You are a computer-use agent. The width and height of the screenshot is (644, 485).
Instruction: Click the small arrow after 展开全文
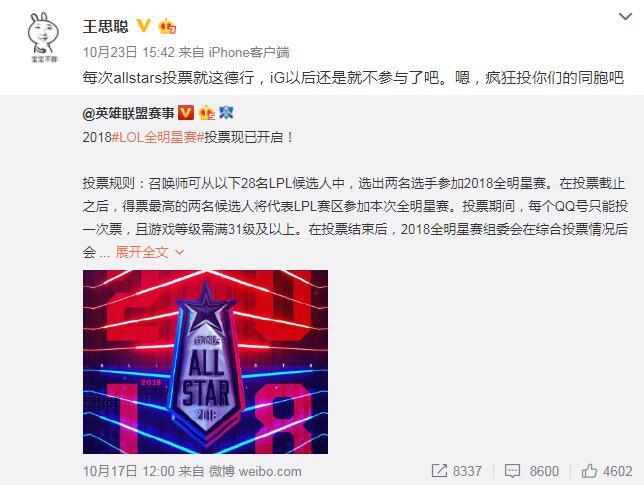coord(179,253)
